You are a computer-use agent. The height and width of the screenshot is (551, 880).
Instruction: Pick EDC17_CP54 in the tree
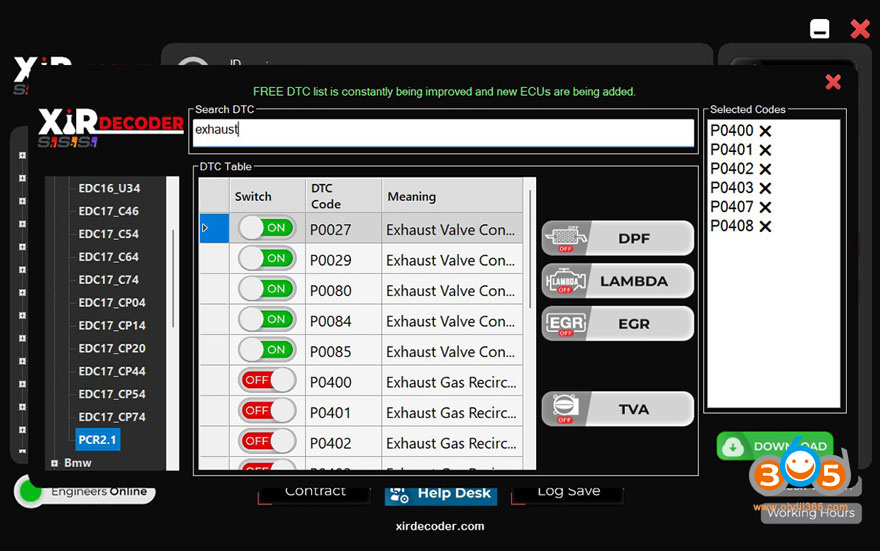tap(112, 394)
